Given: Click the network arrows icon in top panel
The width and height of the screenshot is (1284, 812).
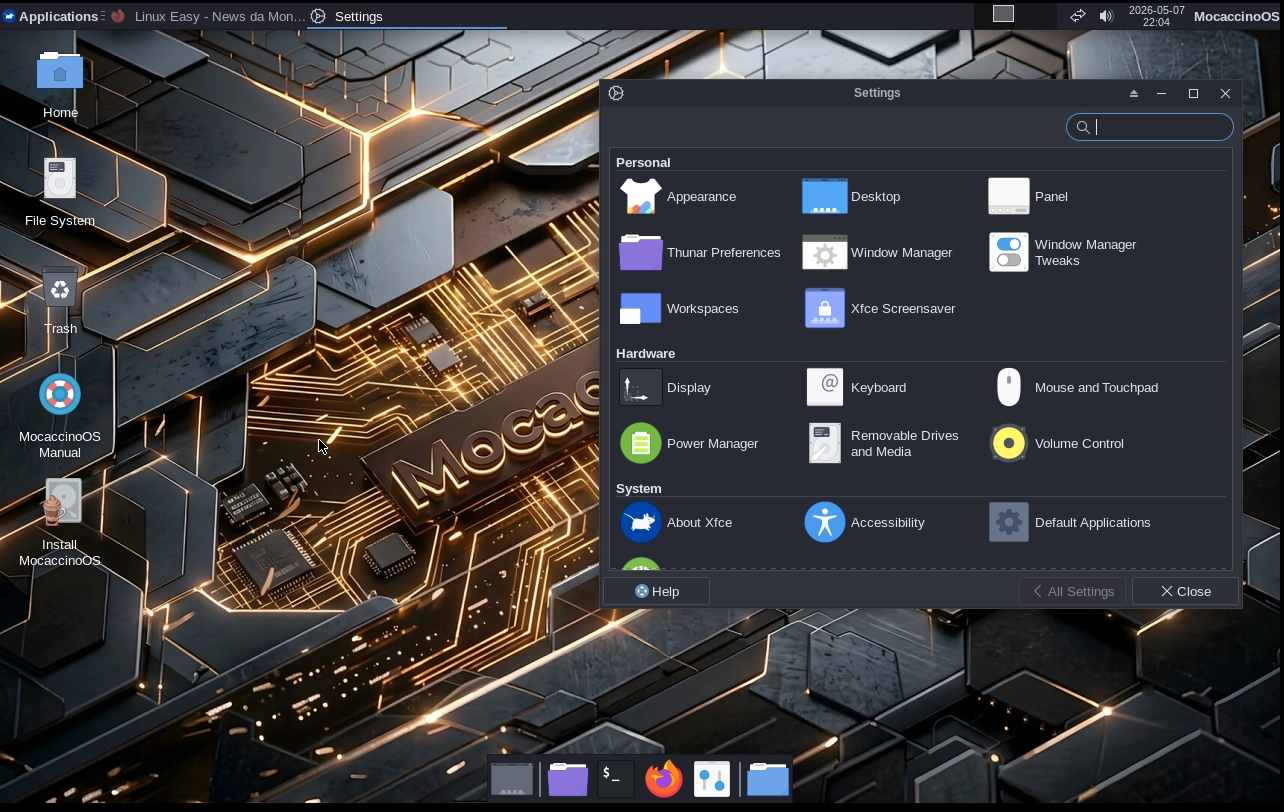Looking at the screenshot, I should (1077, 16).
